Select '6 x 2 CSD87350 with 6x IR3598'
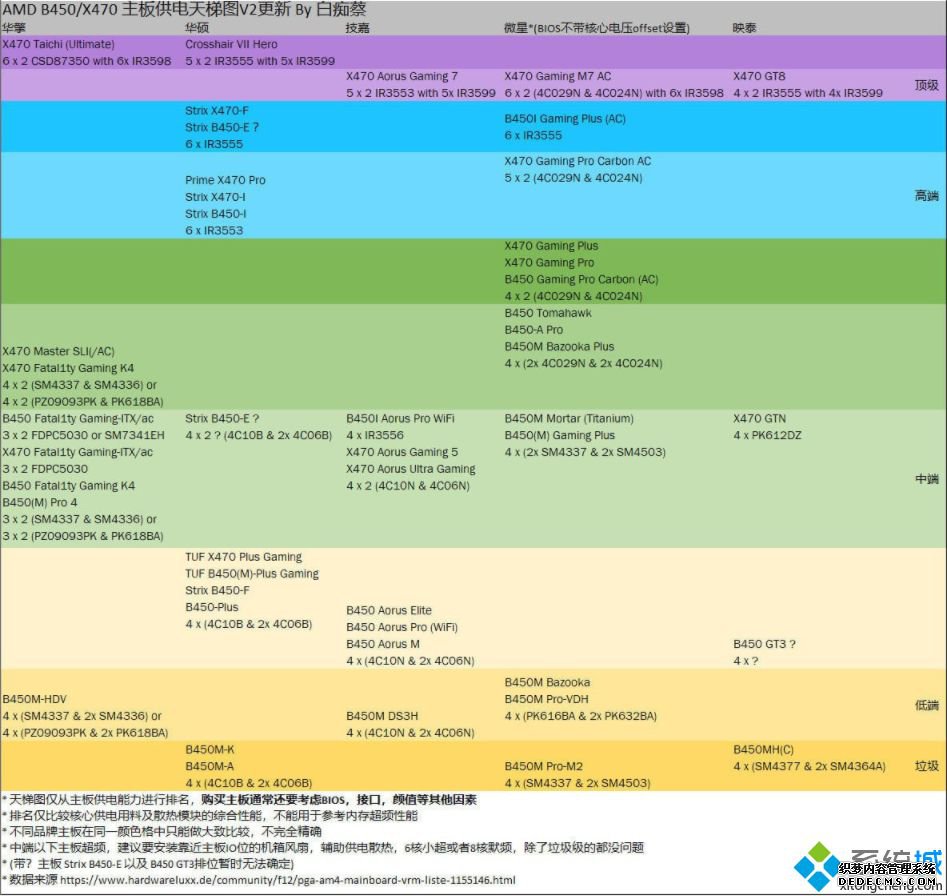Viewport: 947px width, 896px height. [87, 61]
